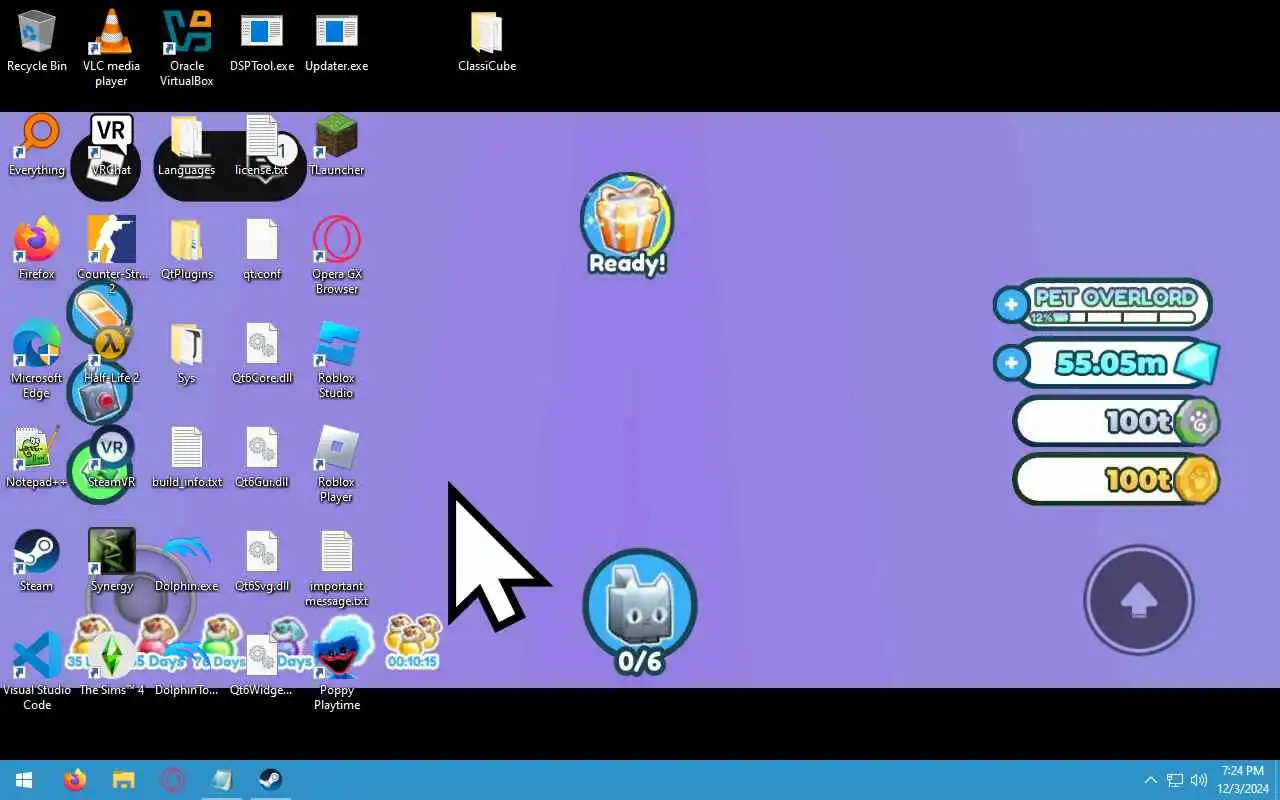Open the Windows Start menu
Image resolution: width=1280 pixels, height=800 pixels.
click(24, 780)
